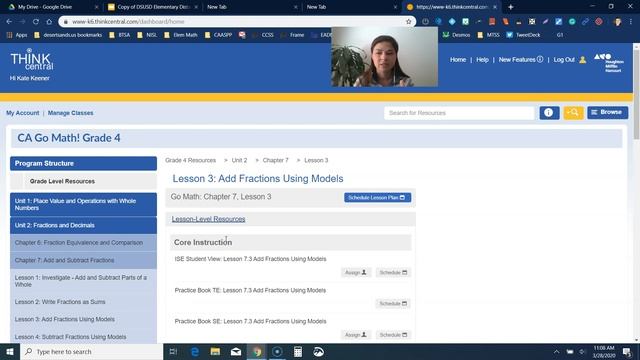640x360 pixels.
Task: Schedule Practice Book TE Lesson 7.3
Action: coord(393,304)
